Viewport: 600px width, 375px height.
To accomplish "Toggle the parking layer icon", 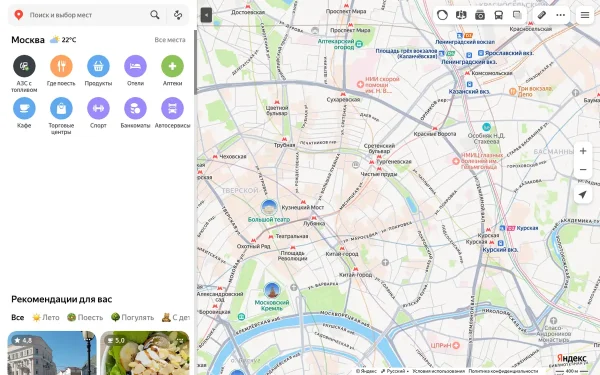I will pyautogui.click(x=461, y=15).
